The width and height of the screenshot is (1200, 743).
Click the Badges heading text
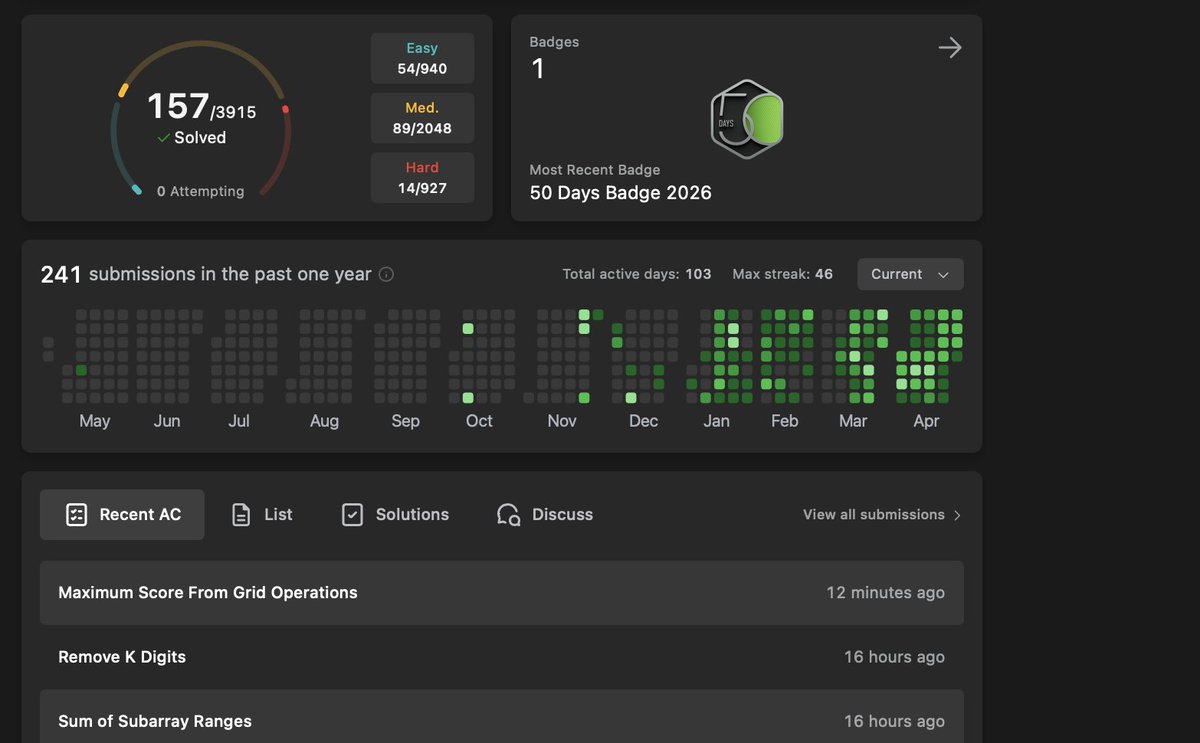(554, 42)
